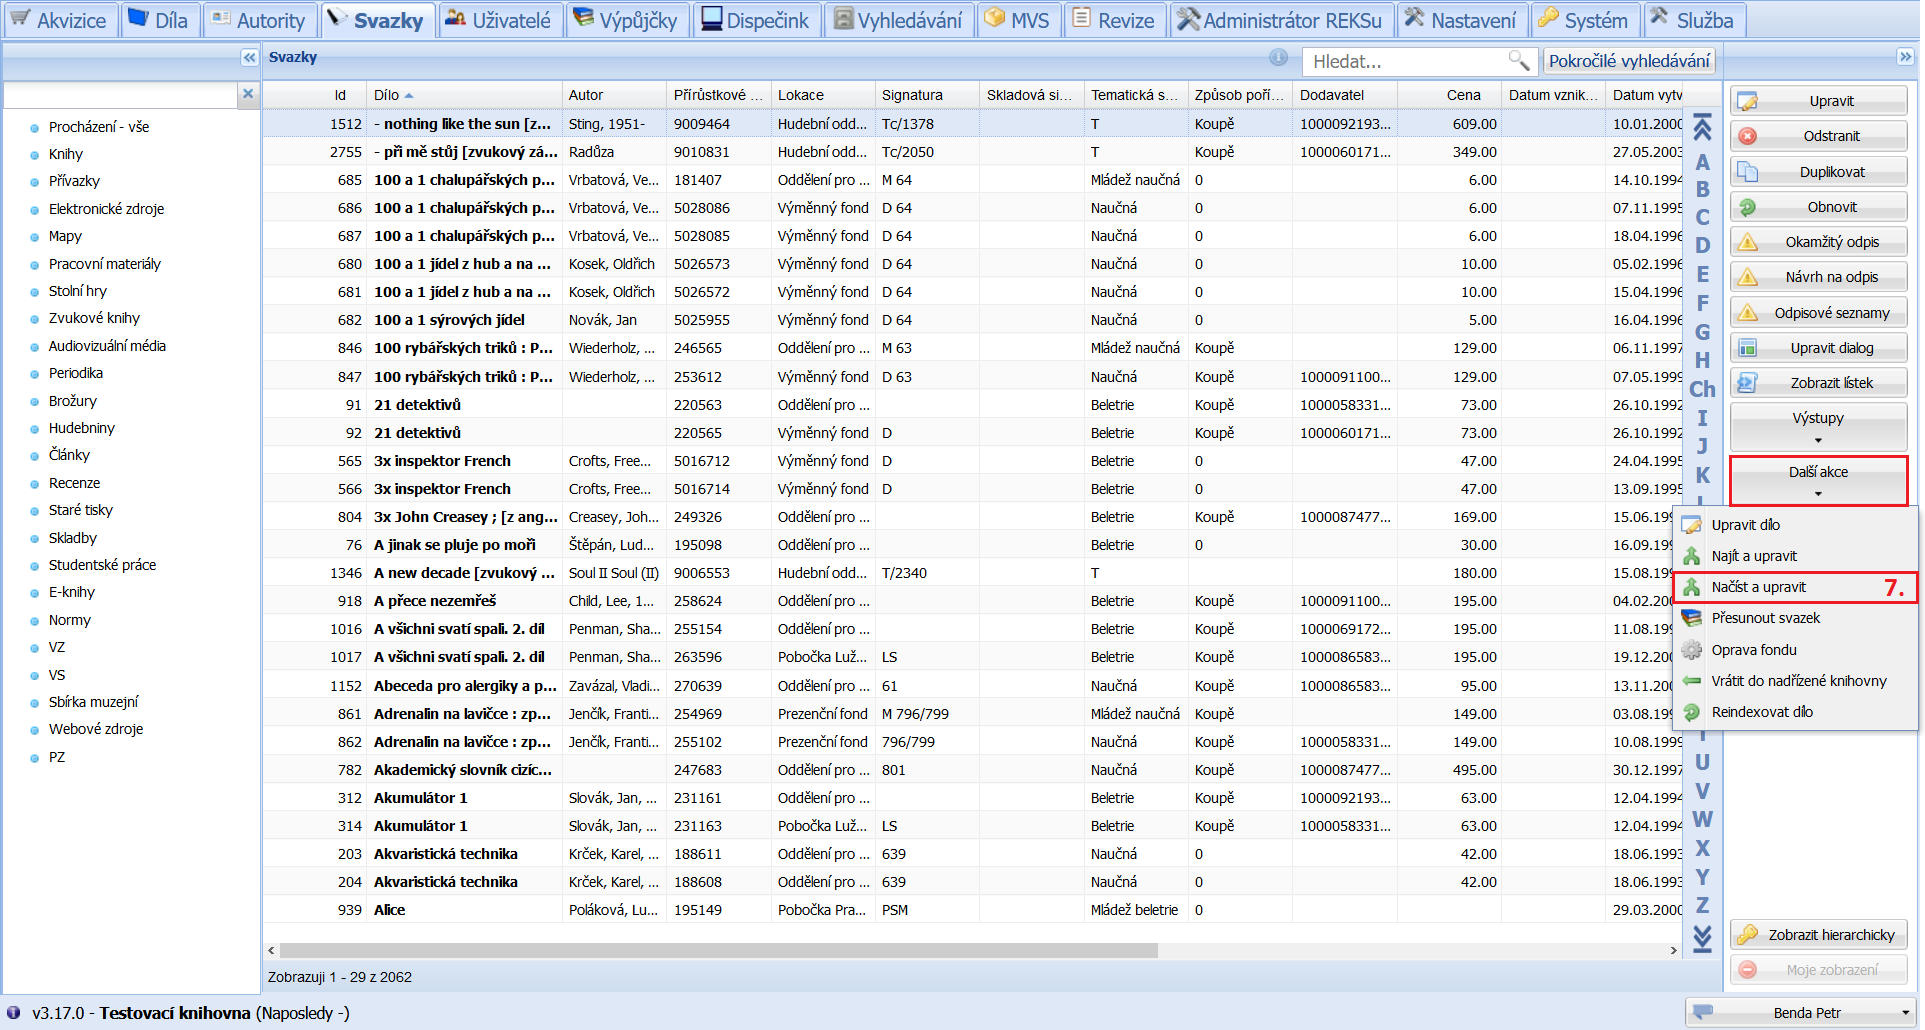Switch to the Systém tab
Screen dimensions: 1925x1030
tap(1584, 20)
